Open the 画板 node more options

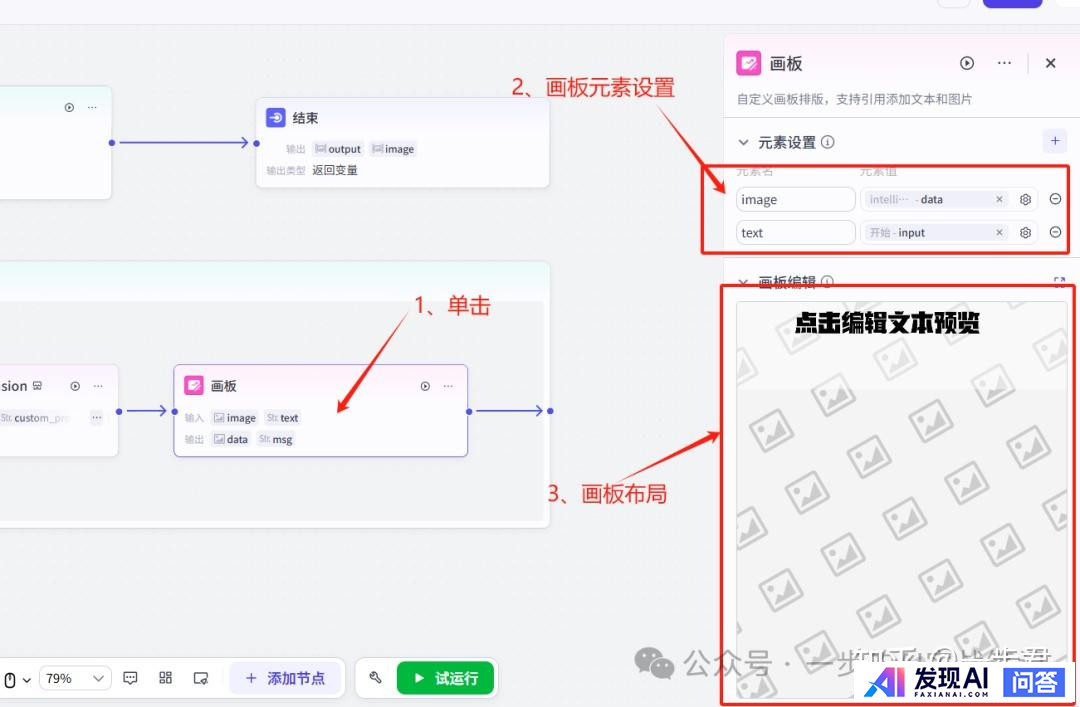(x=448, y=386)
